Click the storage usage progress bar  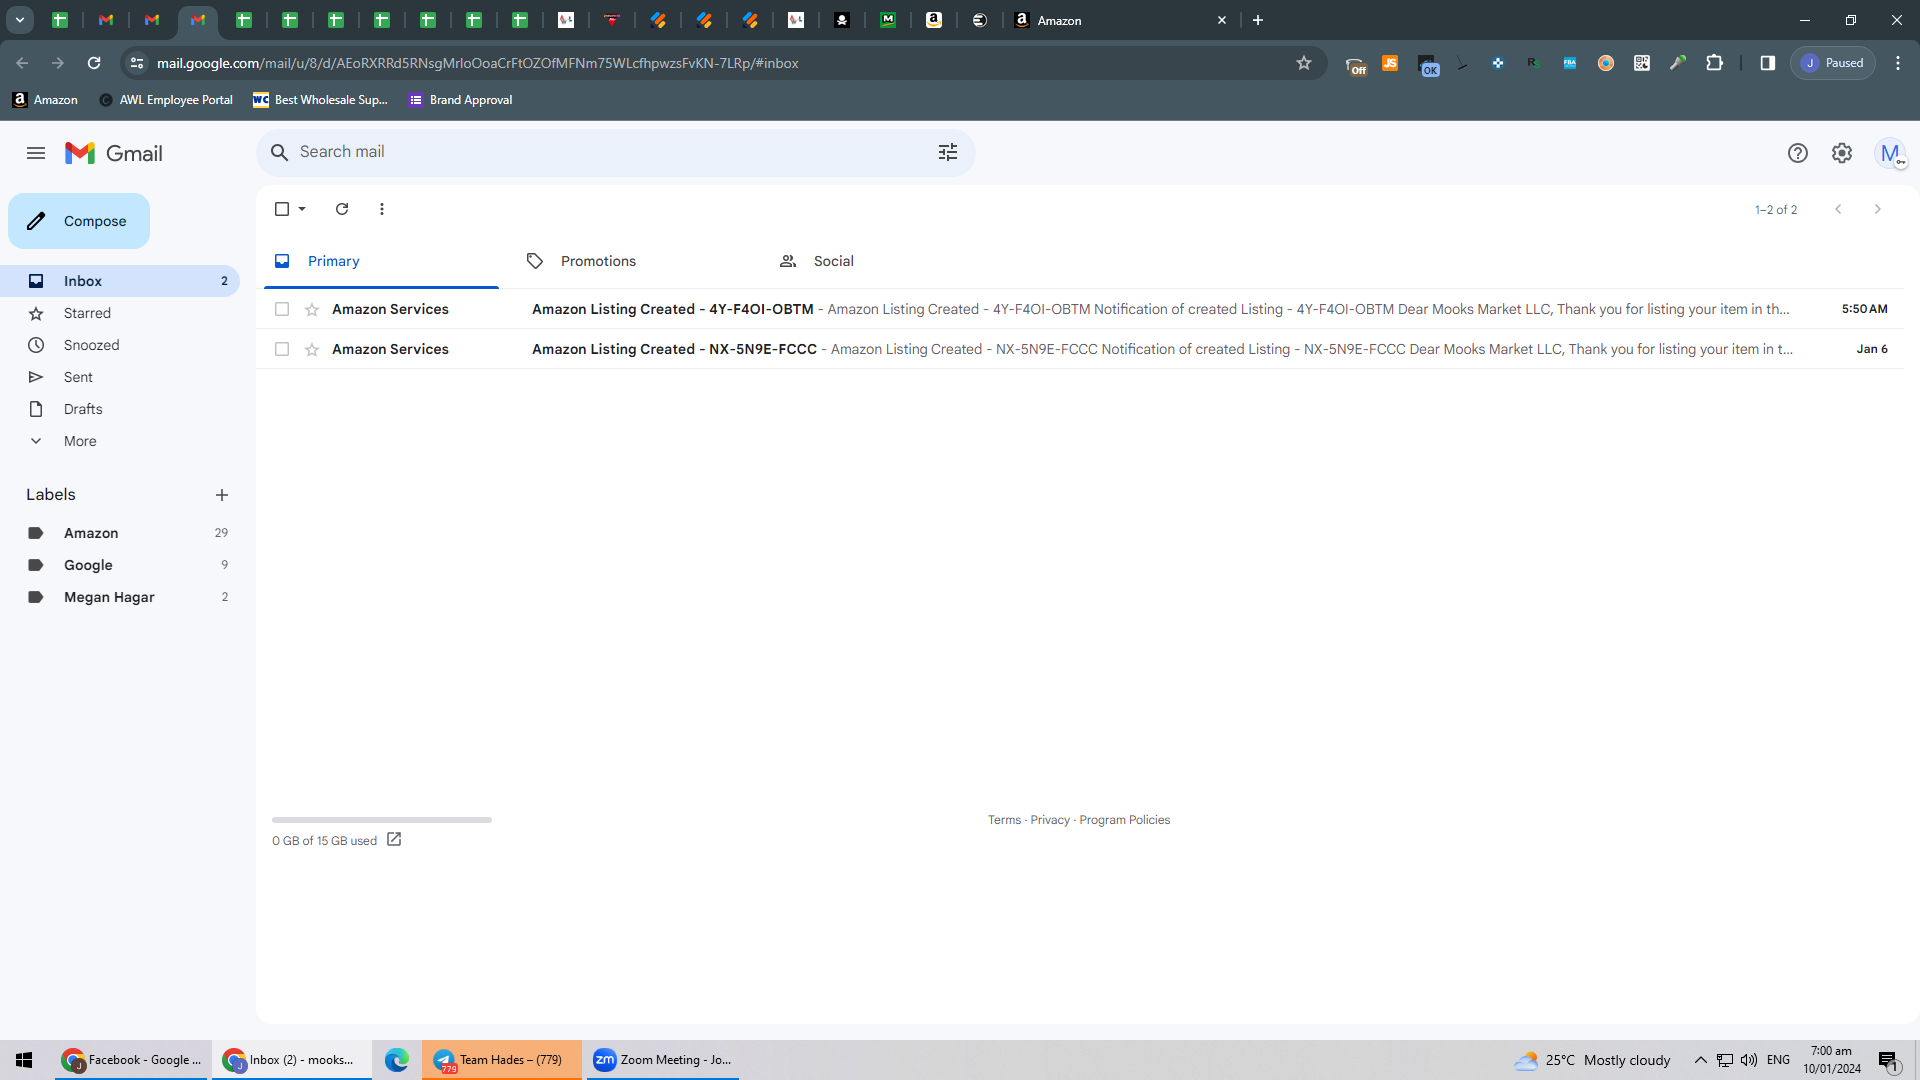pyautogui.click(x=382, y=820)
